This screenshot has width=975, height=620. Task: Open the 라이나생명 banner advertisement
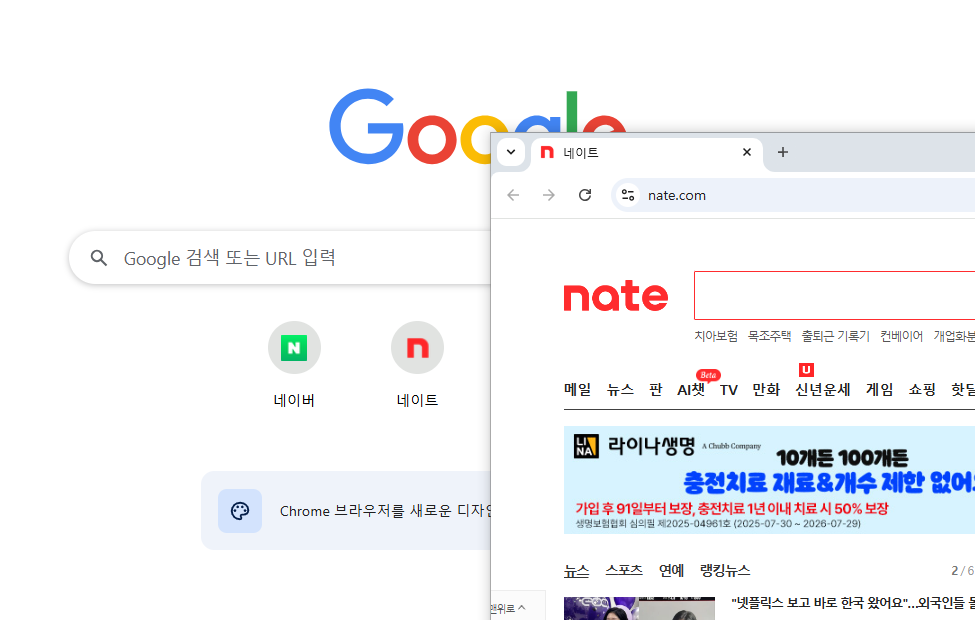click(769, 479)
